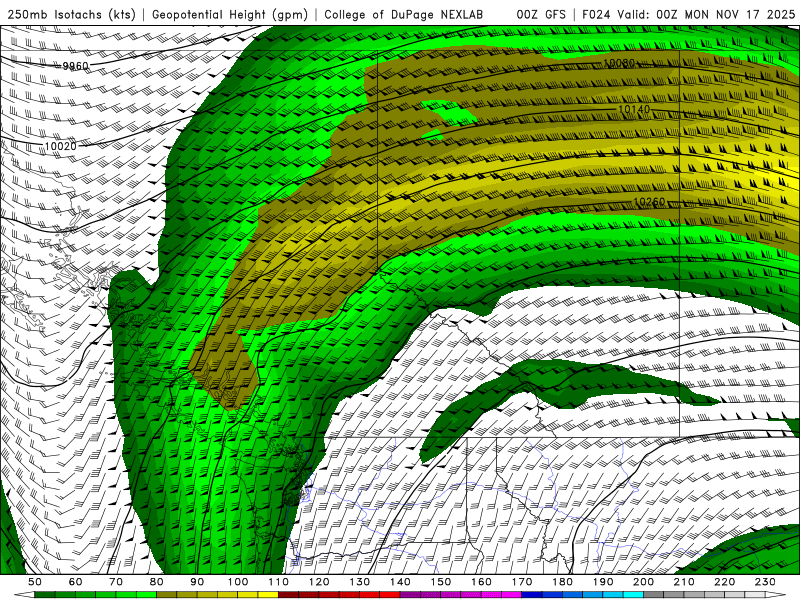
Task: Click the 220 value on the color scale
Action: 724,582
